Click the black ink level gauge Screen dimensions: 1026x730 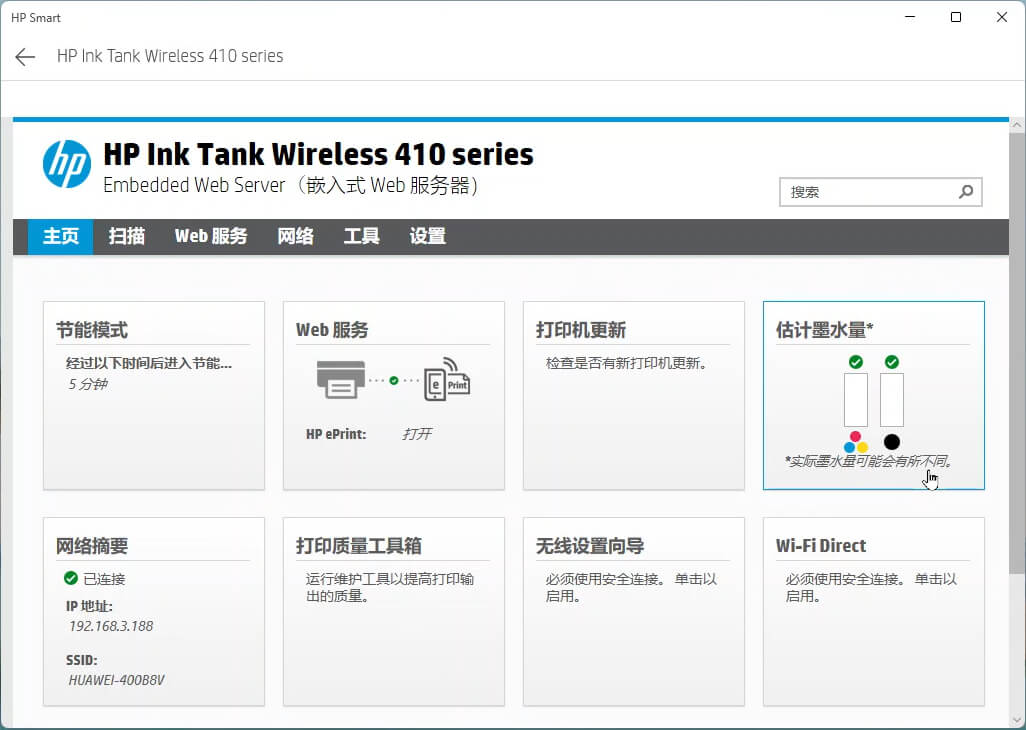[891, 400]
